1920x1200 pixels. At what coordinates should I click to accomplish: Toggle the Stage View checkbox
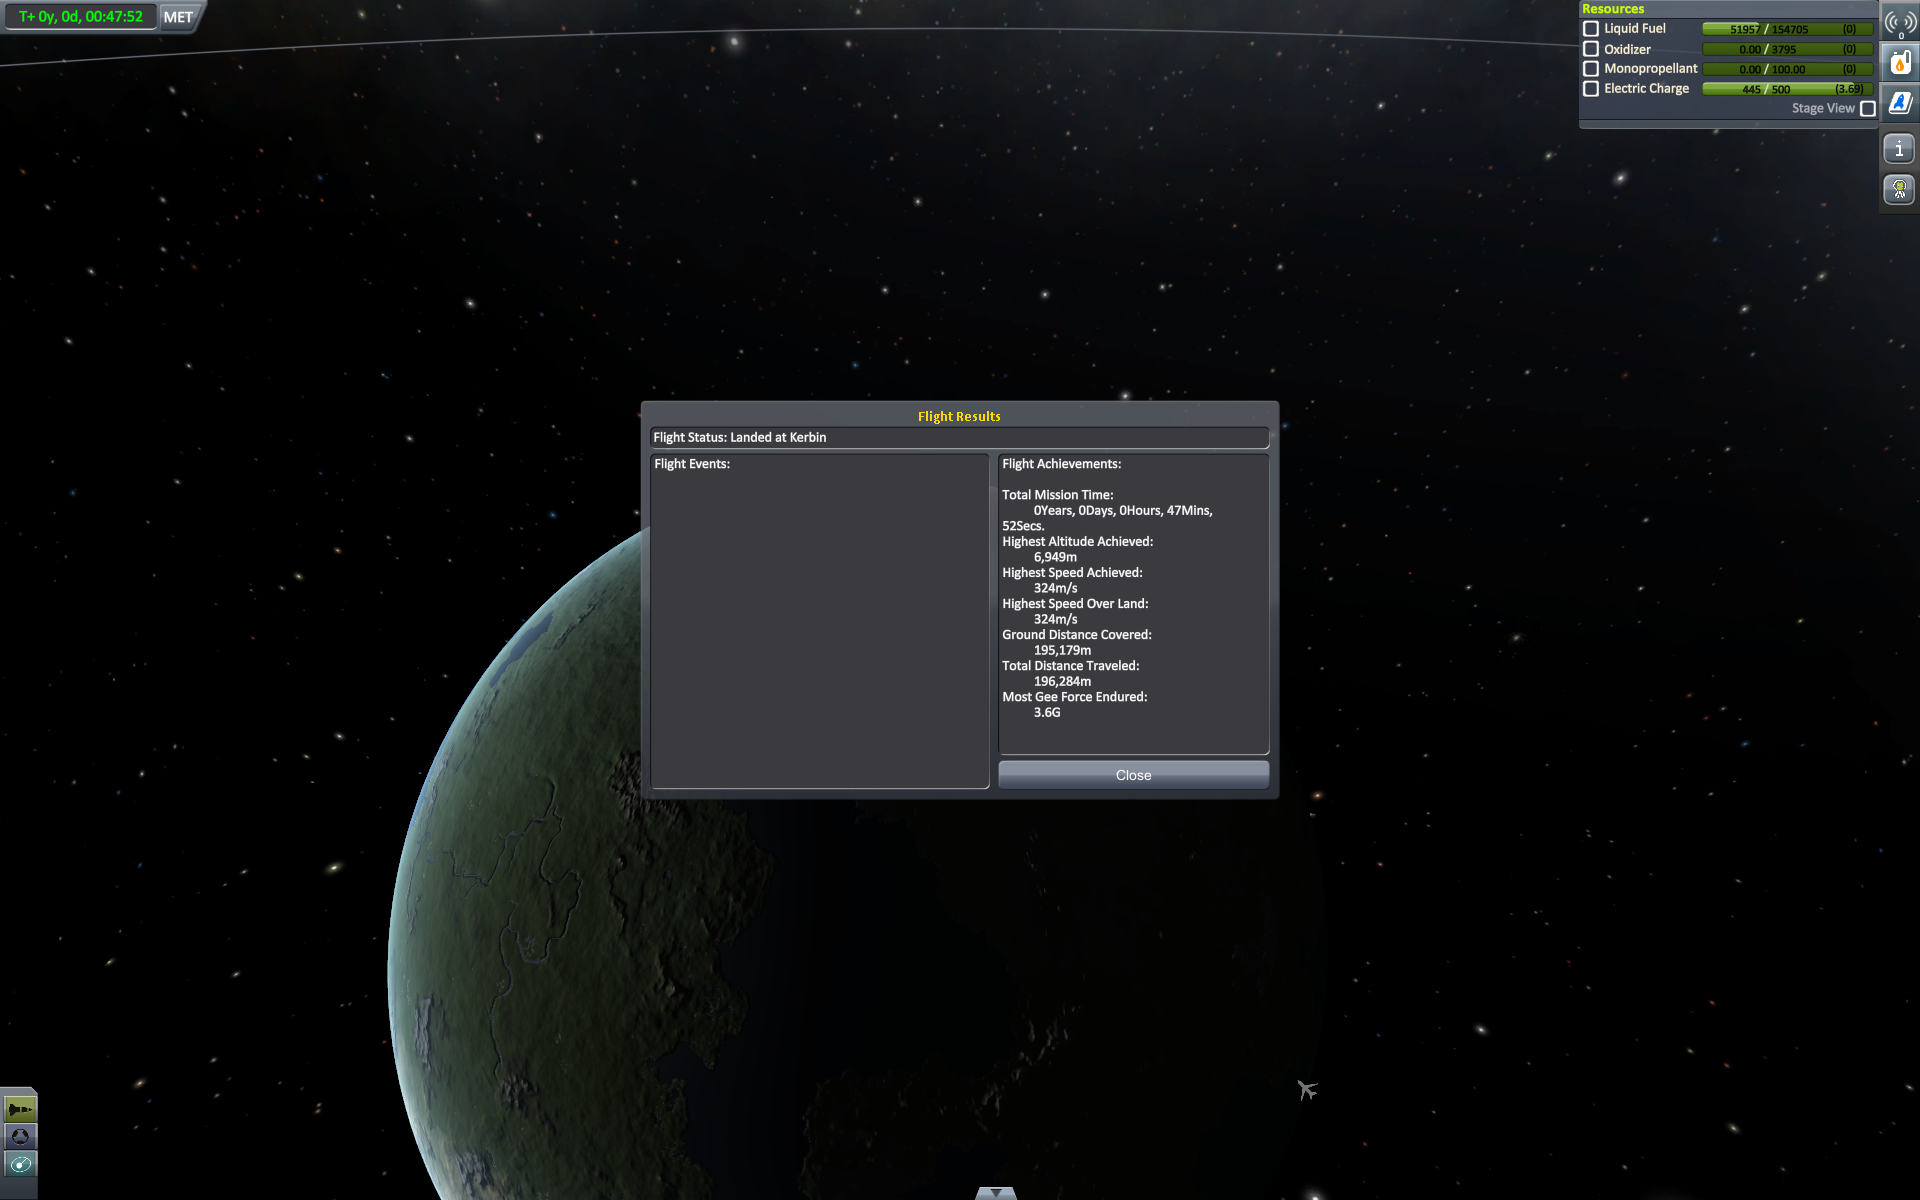pos(1867,109)
